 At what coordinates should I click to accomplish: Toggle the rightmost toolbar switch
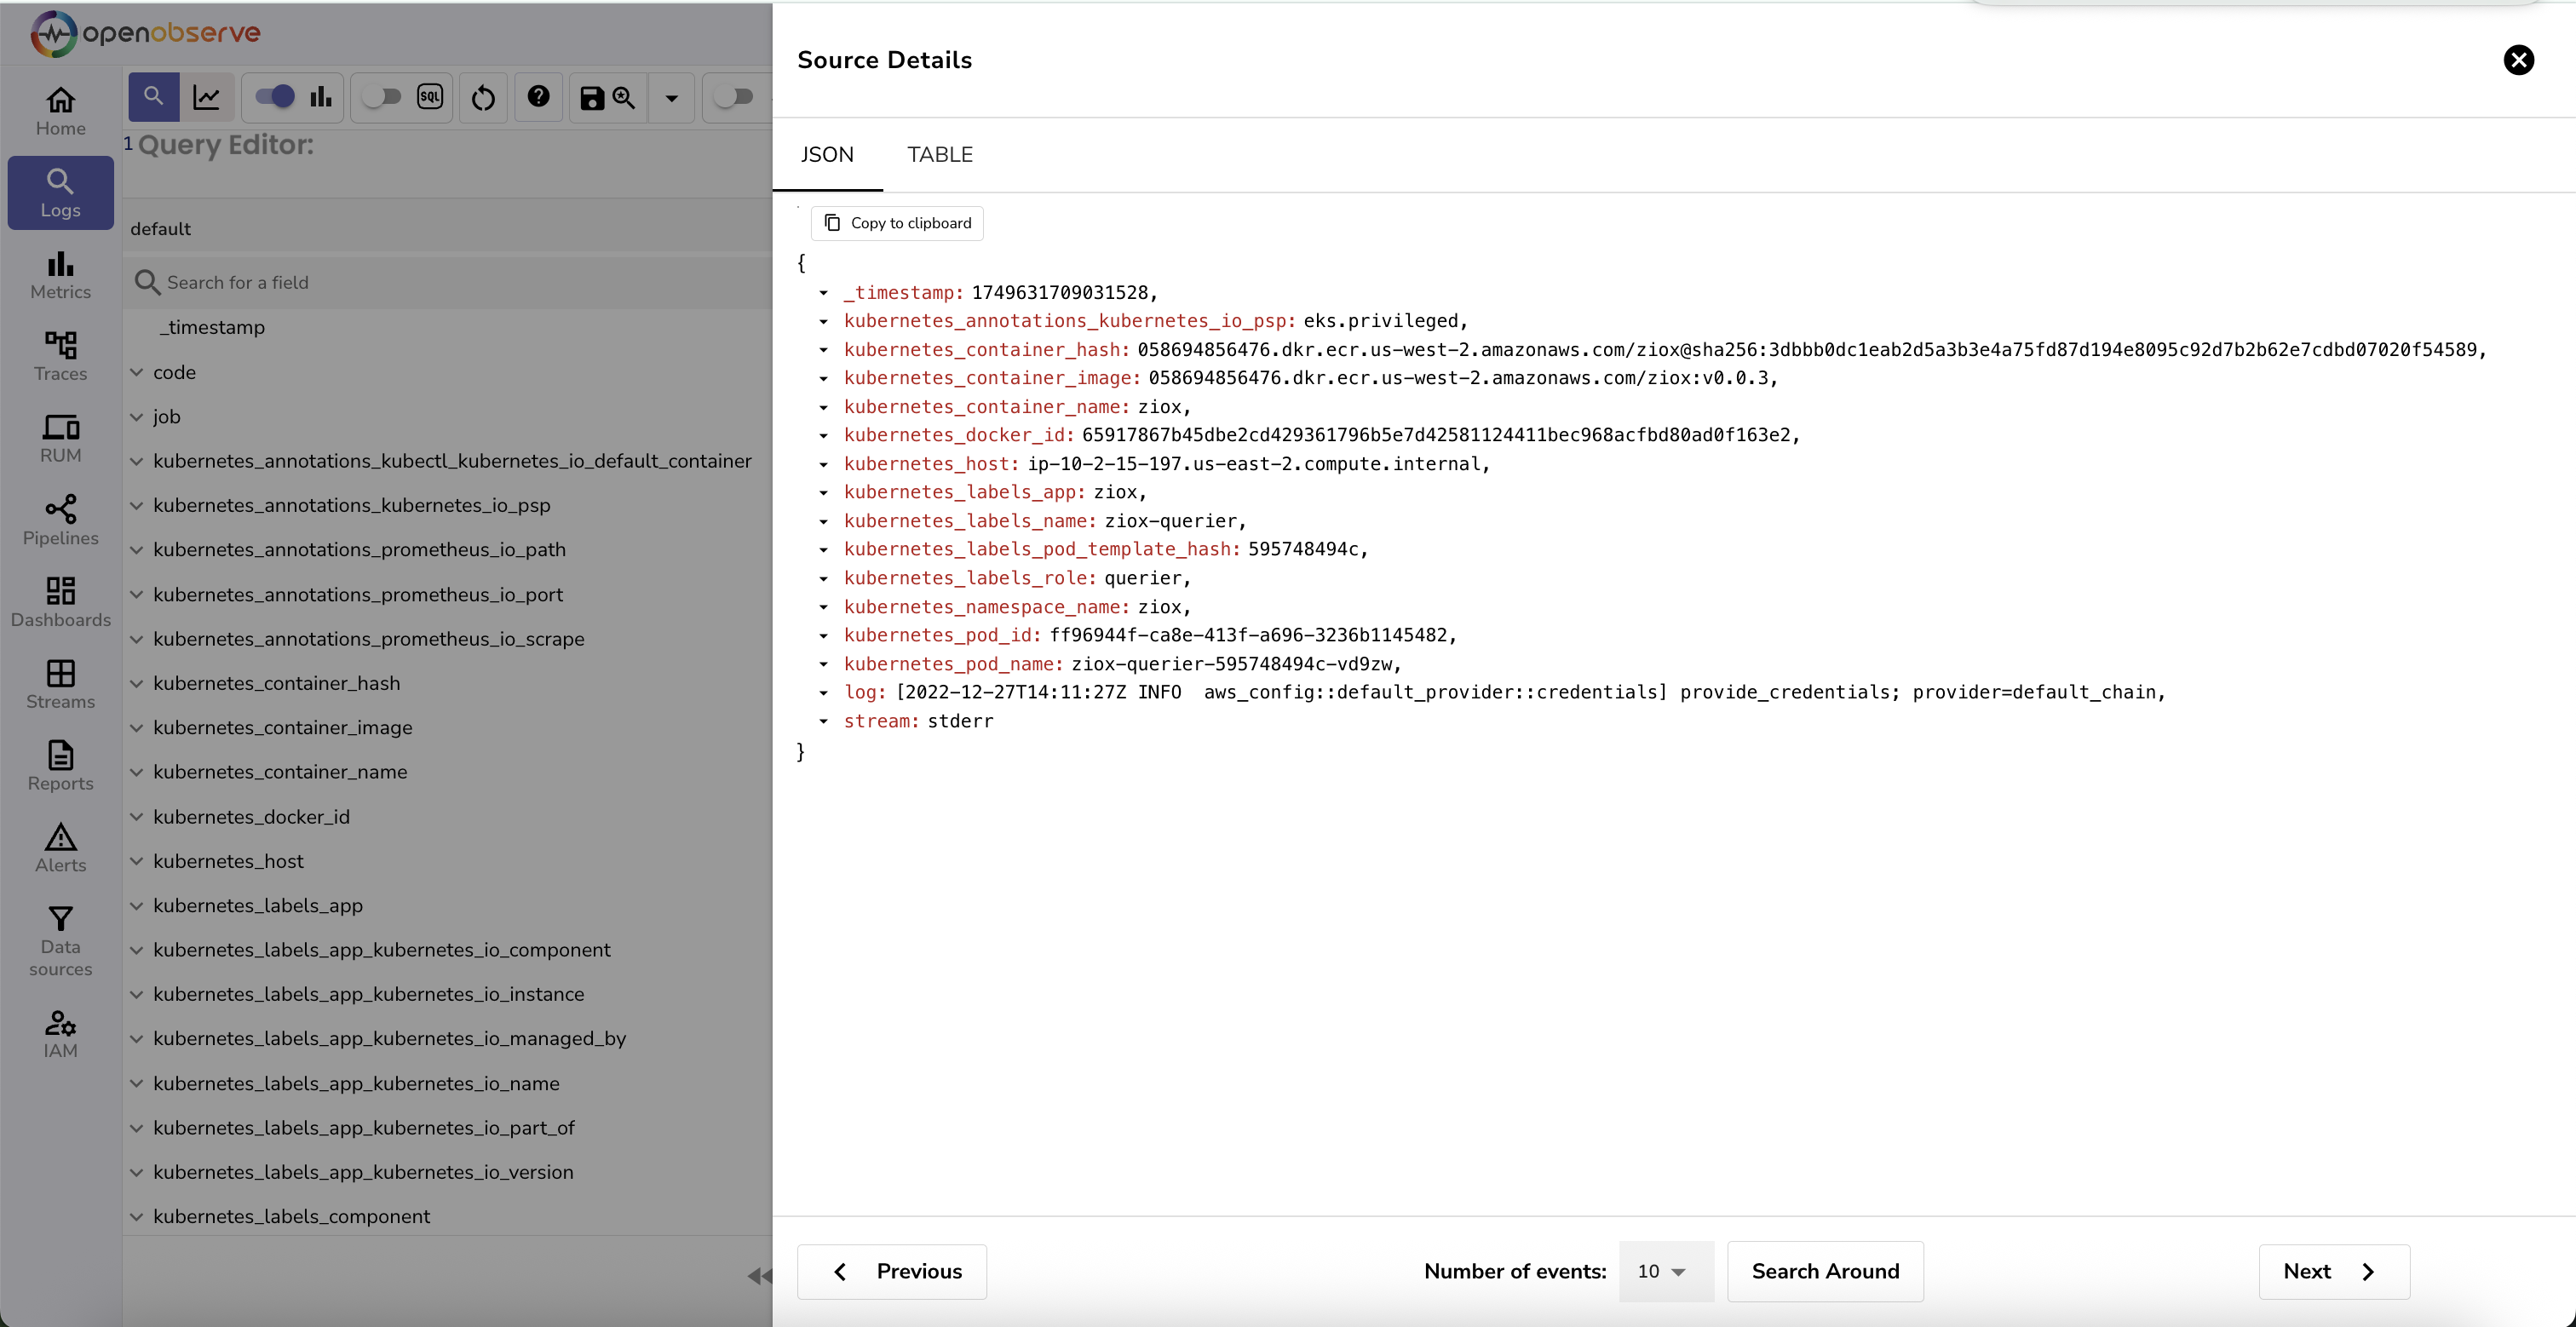pyautogui.click(x=734, y=97)
